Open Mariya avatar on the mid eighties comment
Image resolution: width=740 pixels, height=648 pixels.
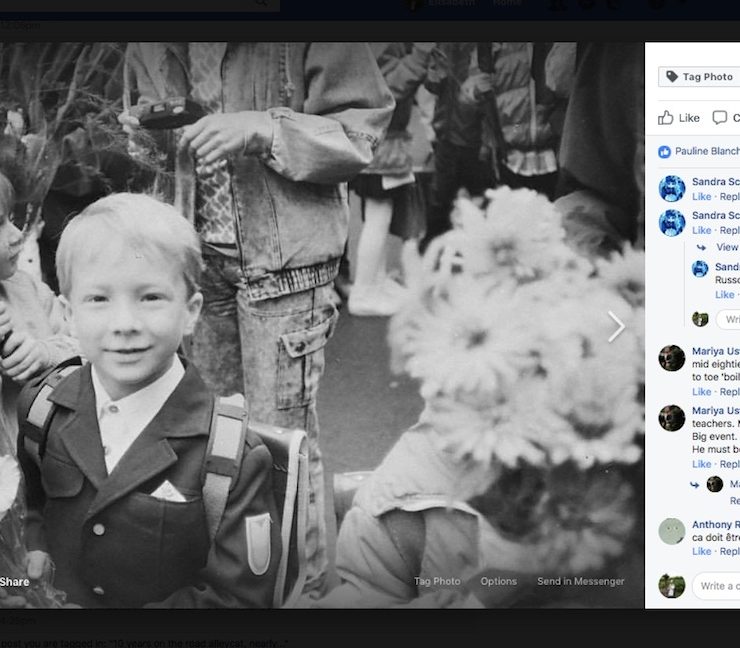pyautogui.click(x=672, y=358)
